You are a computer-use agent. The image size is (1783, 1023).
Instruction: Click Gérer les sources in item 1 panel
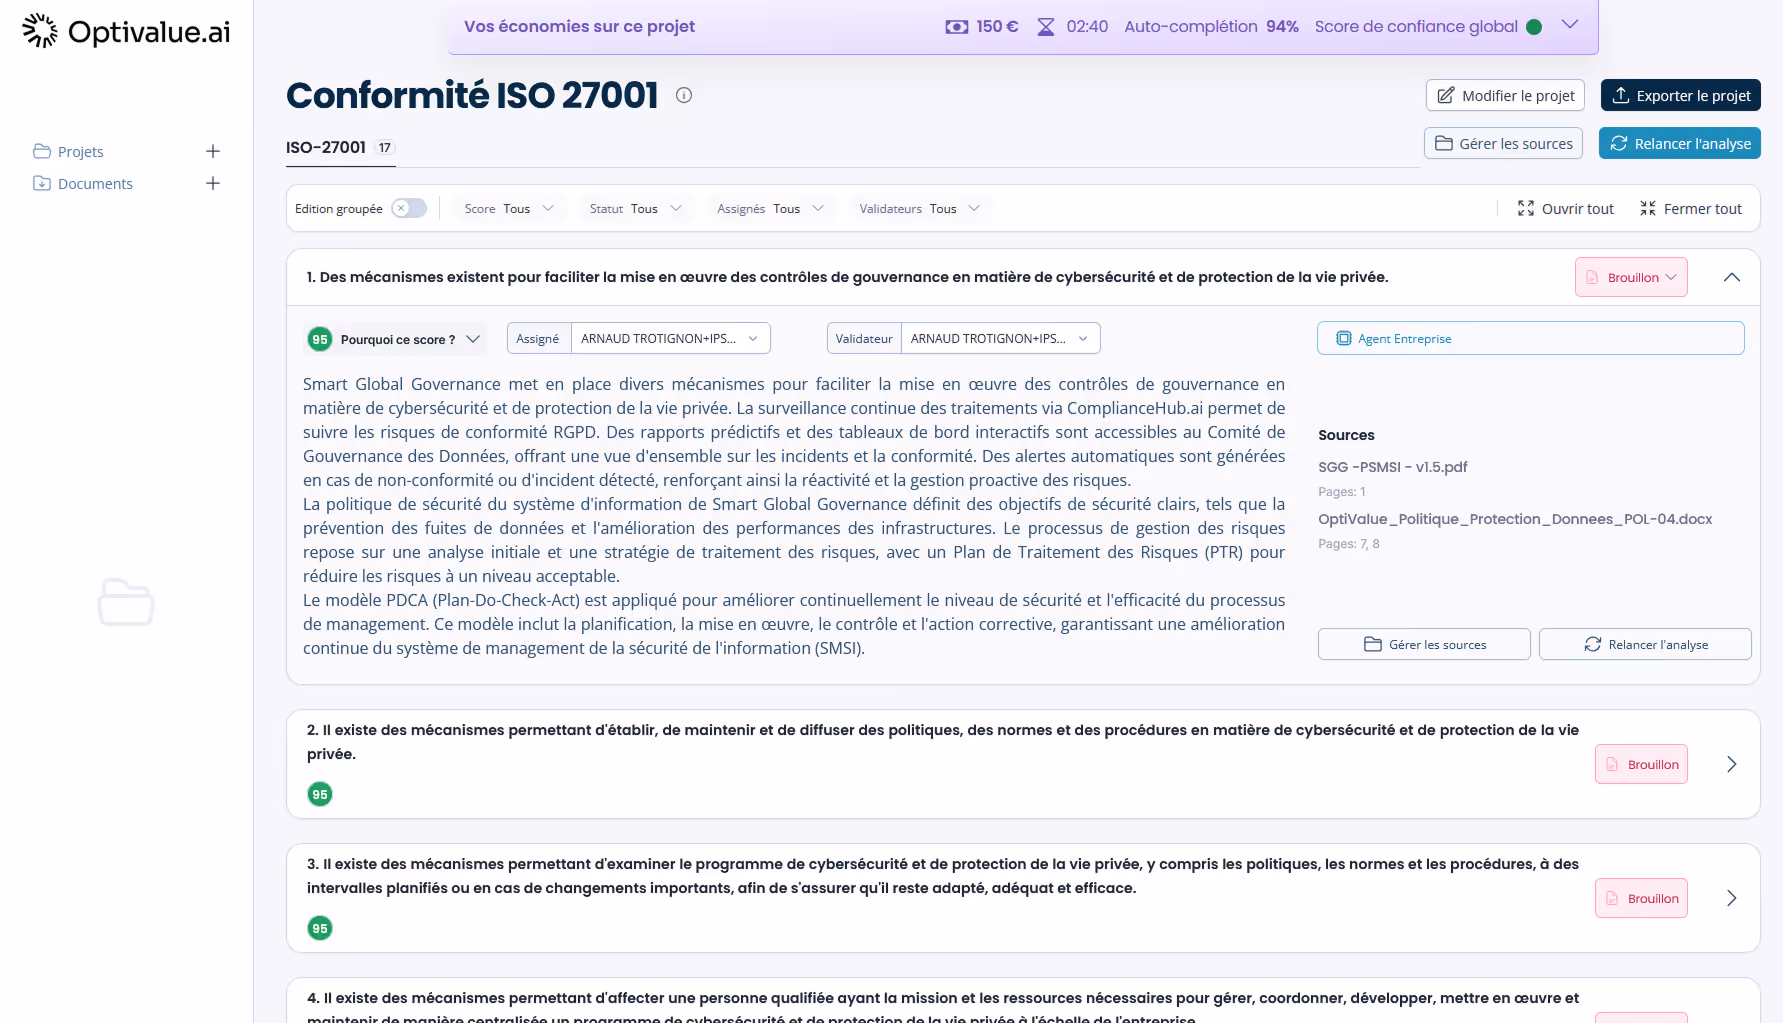click(1424, 644)
